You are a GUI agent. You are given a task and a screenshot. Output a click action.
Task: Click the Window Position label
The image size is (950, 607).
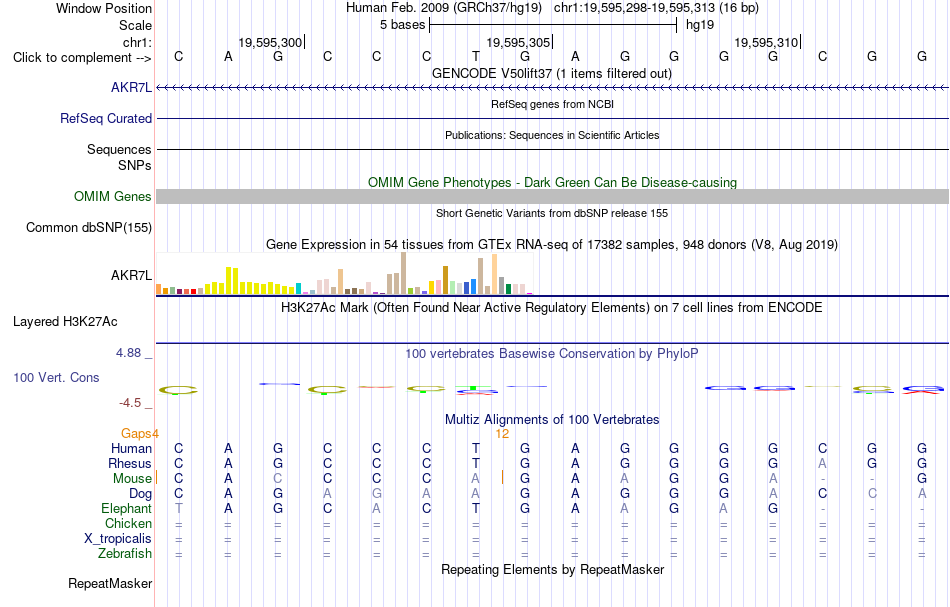click(x=104, y=8)
